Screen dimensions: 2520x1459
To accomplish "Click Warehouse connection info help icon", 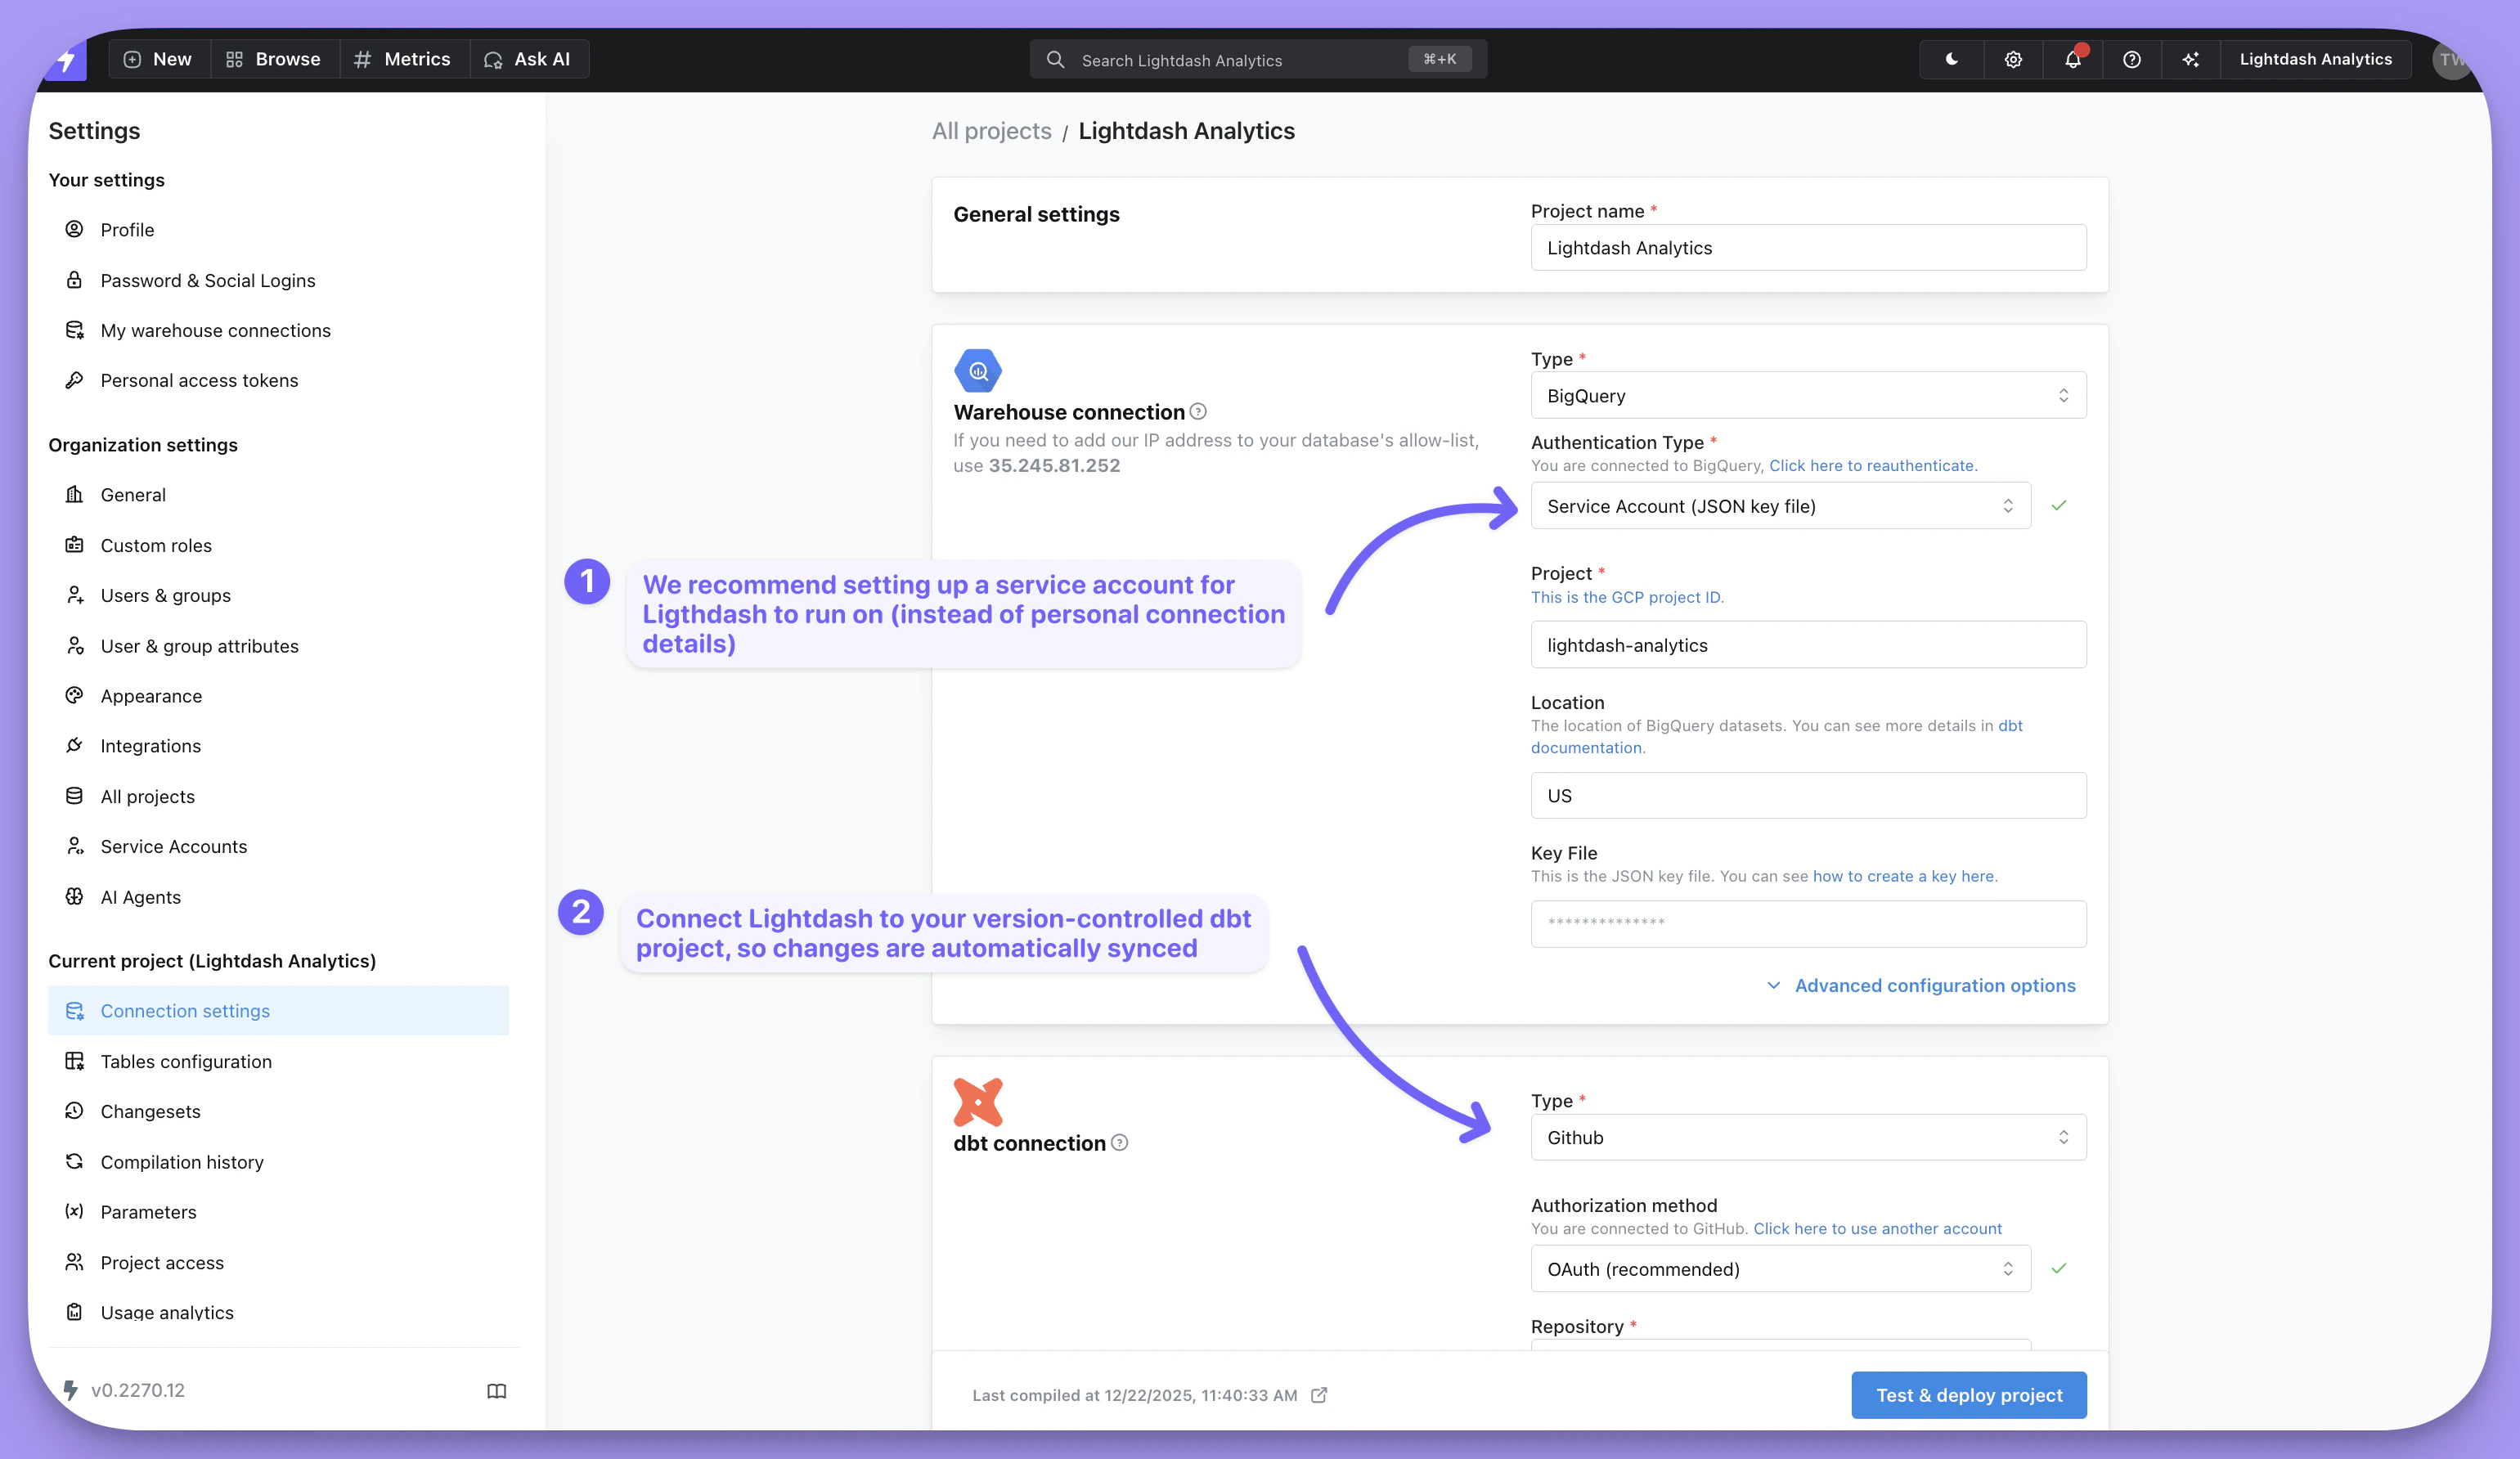I will coord(1198,411).
